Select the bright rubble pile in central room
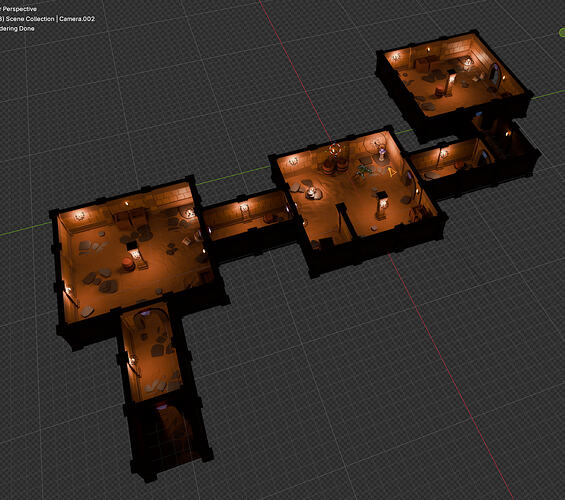The width and height of the screenshot is (565, 500). point(313,193)
